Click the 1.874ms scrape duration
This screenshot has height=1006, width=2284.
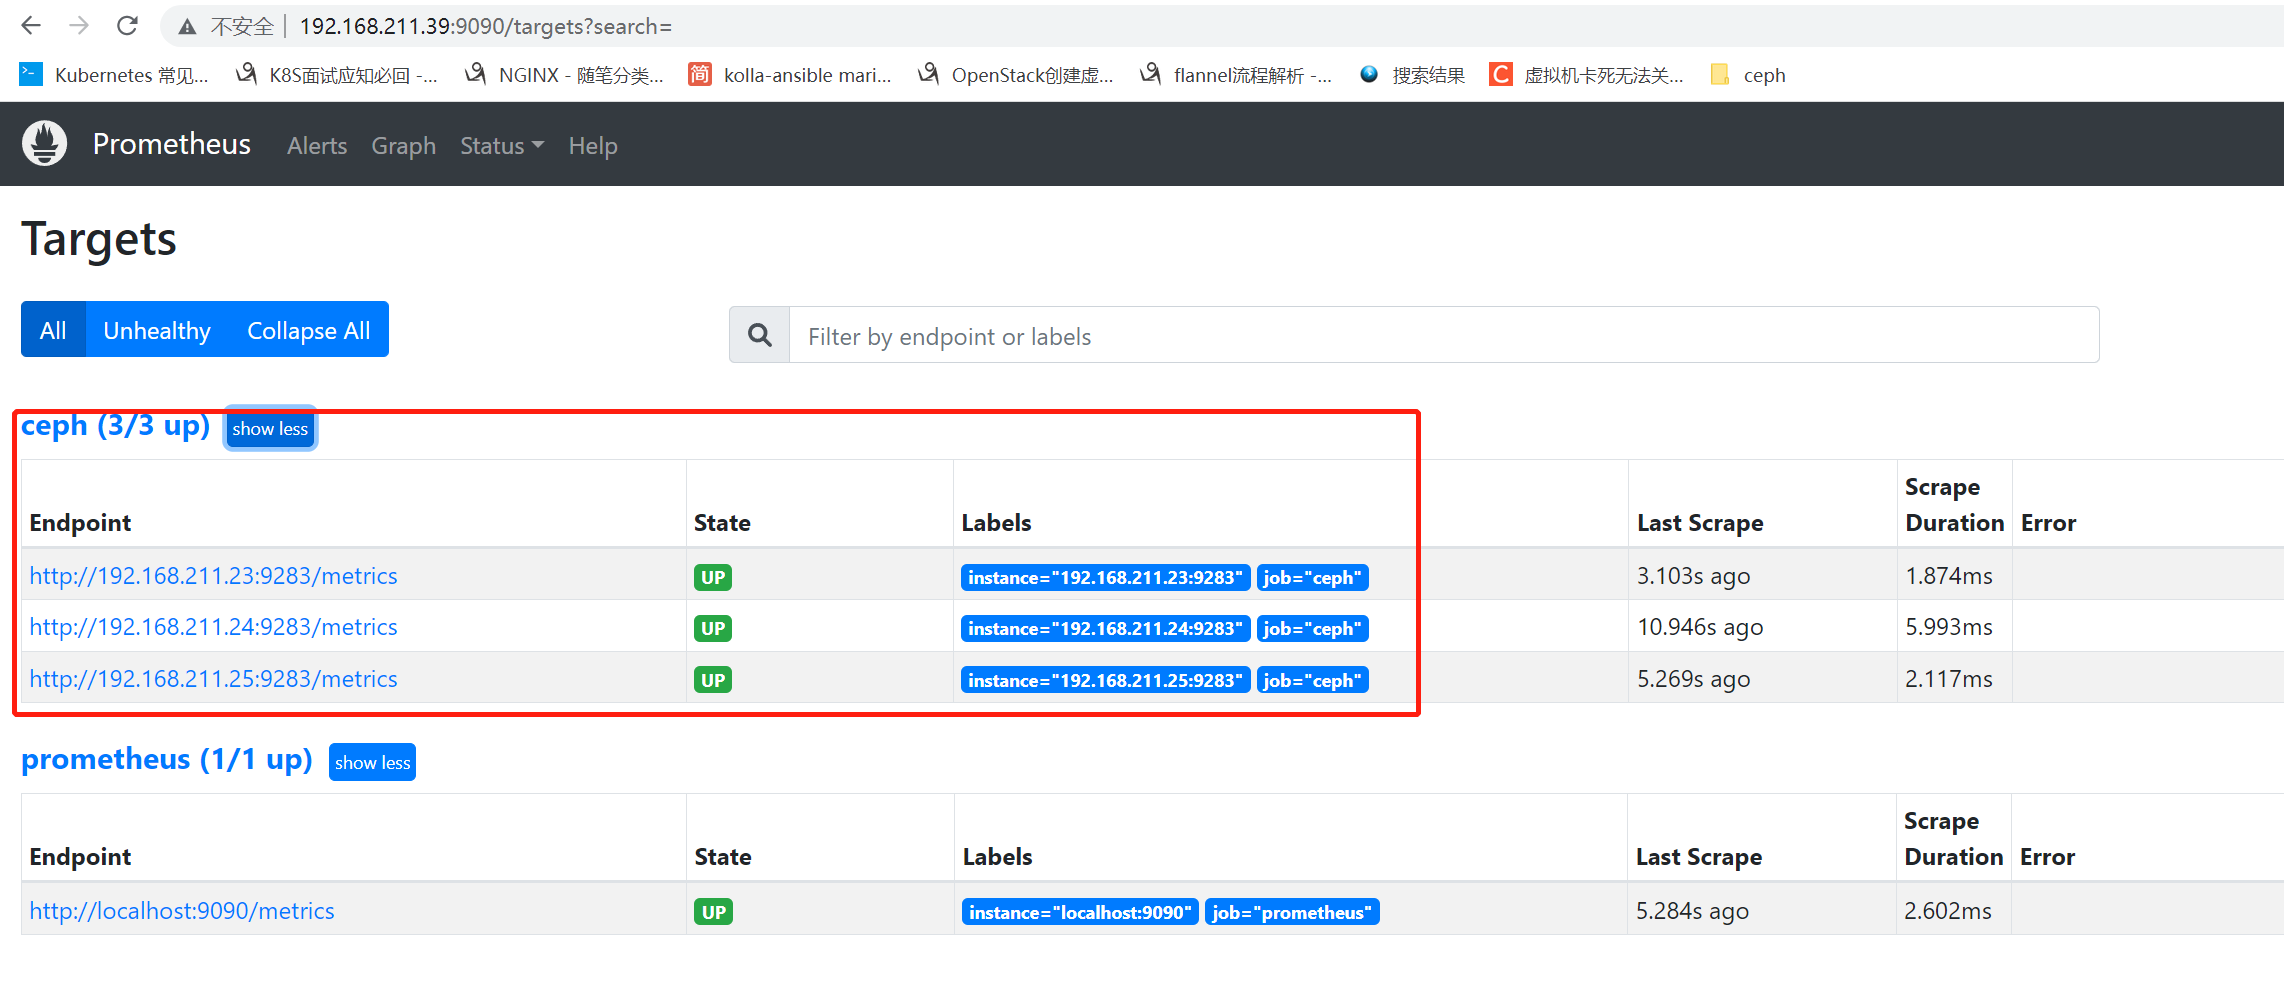point(1948,576)
